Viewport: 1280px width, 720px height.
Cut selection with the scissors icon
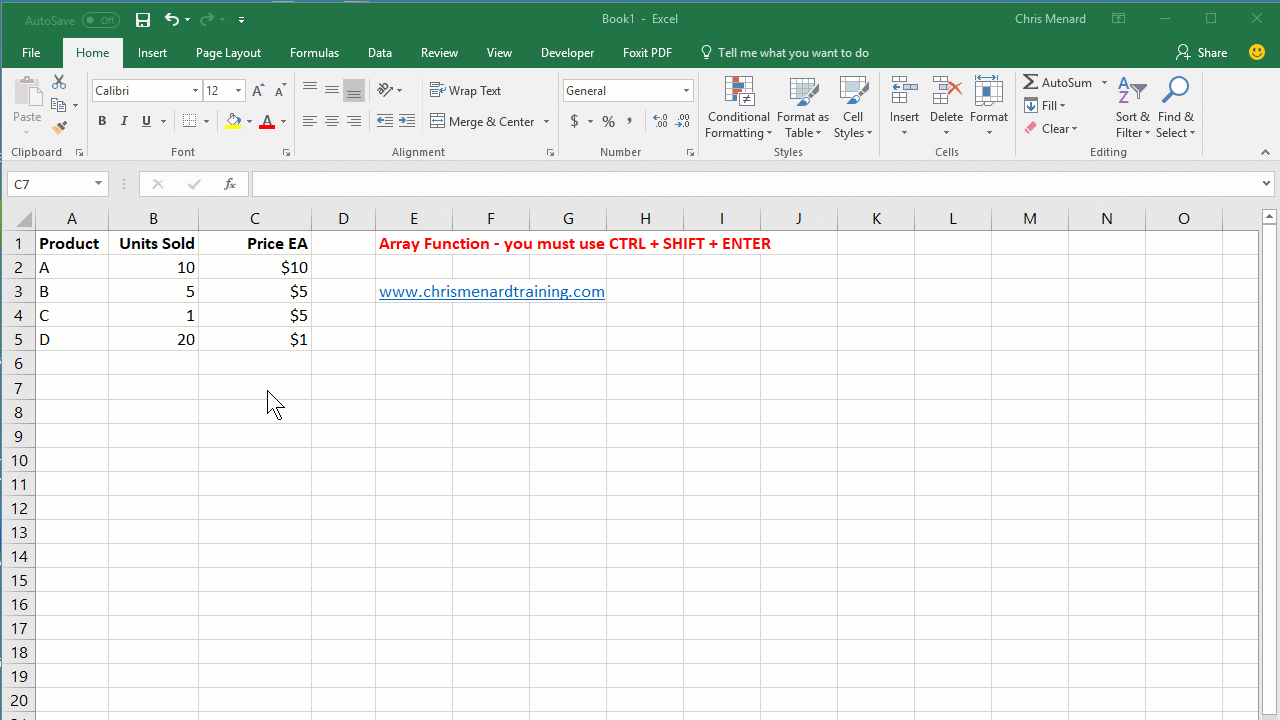[x=59, y=82]
